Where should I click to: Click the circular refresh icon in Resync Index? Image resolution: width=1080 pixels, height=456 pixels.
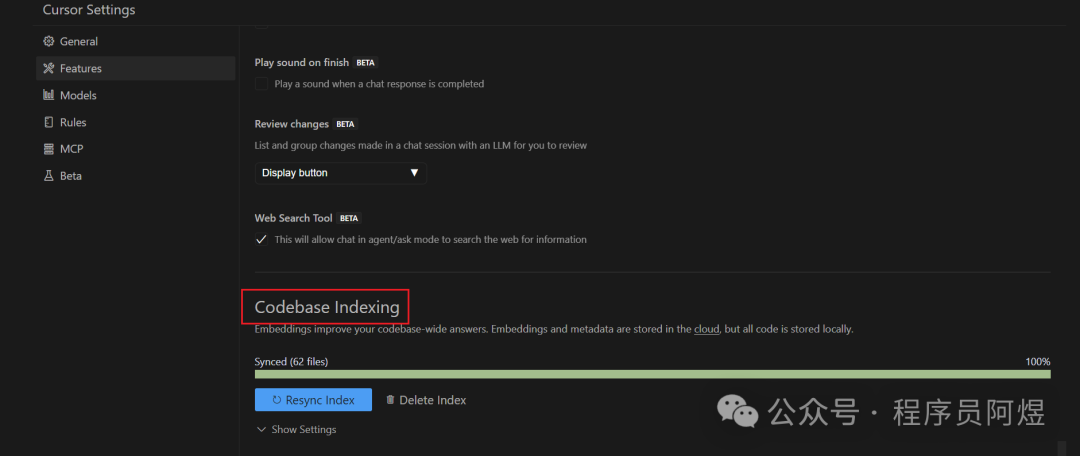[275, 400]
